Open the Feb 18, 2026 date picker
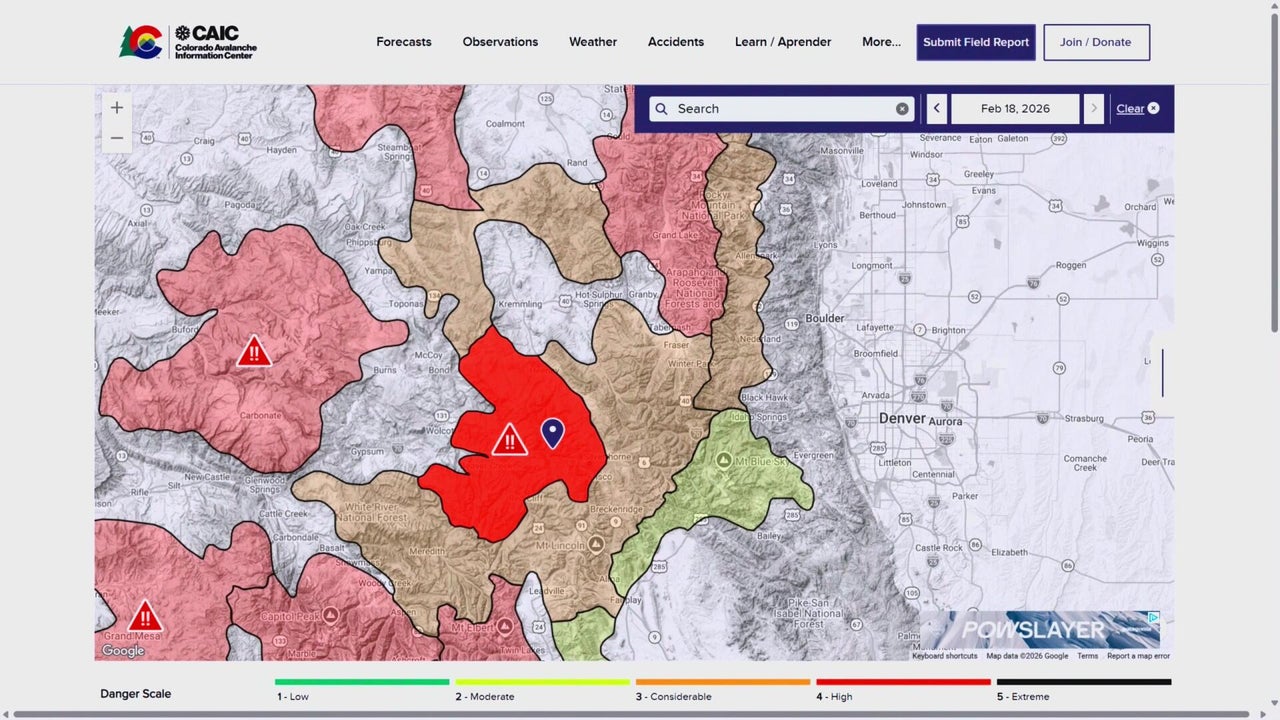The height and width of the screenshot is (720, 1280). point(1015,109)
